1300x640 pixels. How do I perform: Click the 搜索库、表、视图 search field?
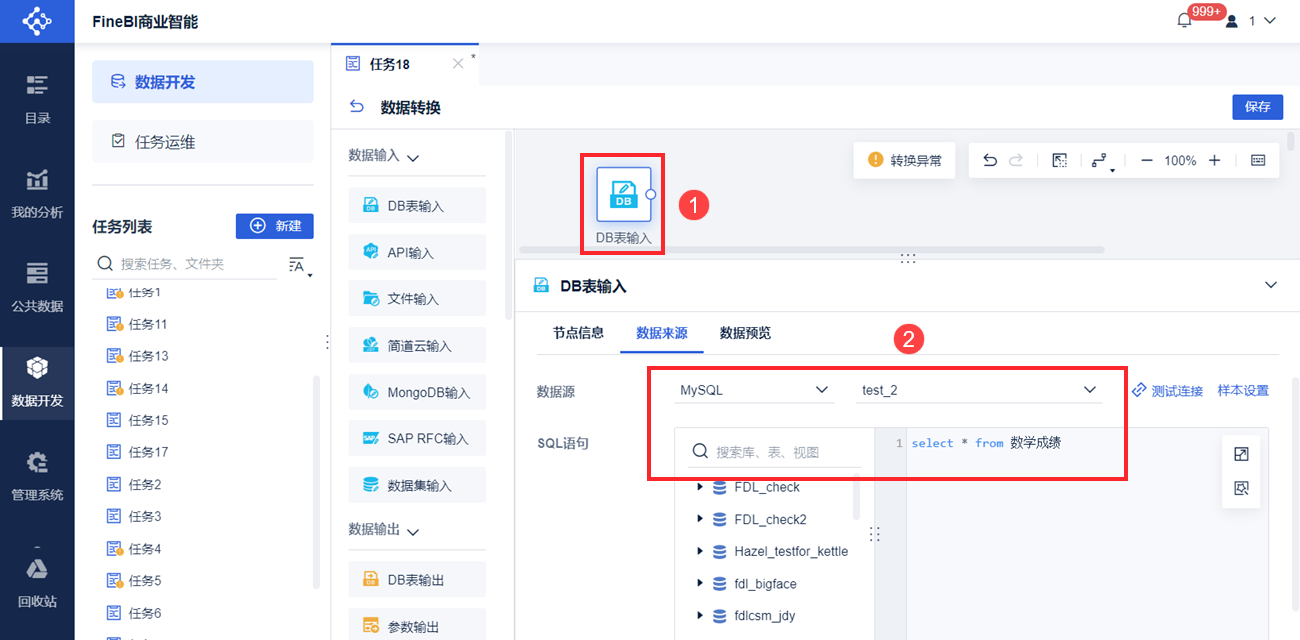click(774, 452)
